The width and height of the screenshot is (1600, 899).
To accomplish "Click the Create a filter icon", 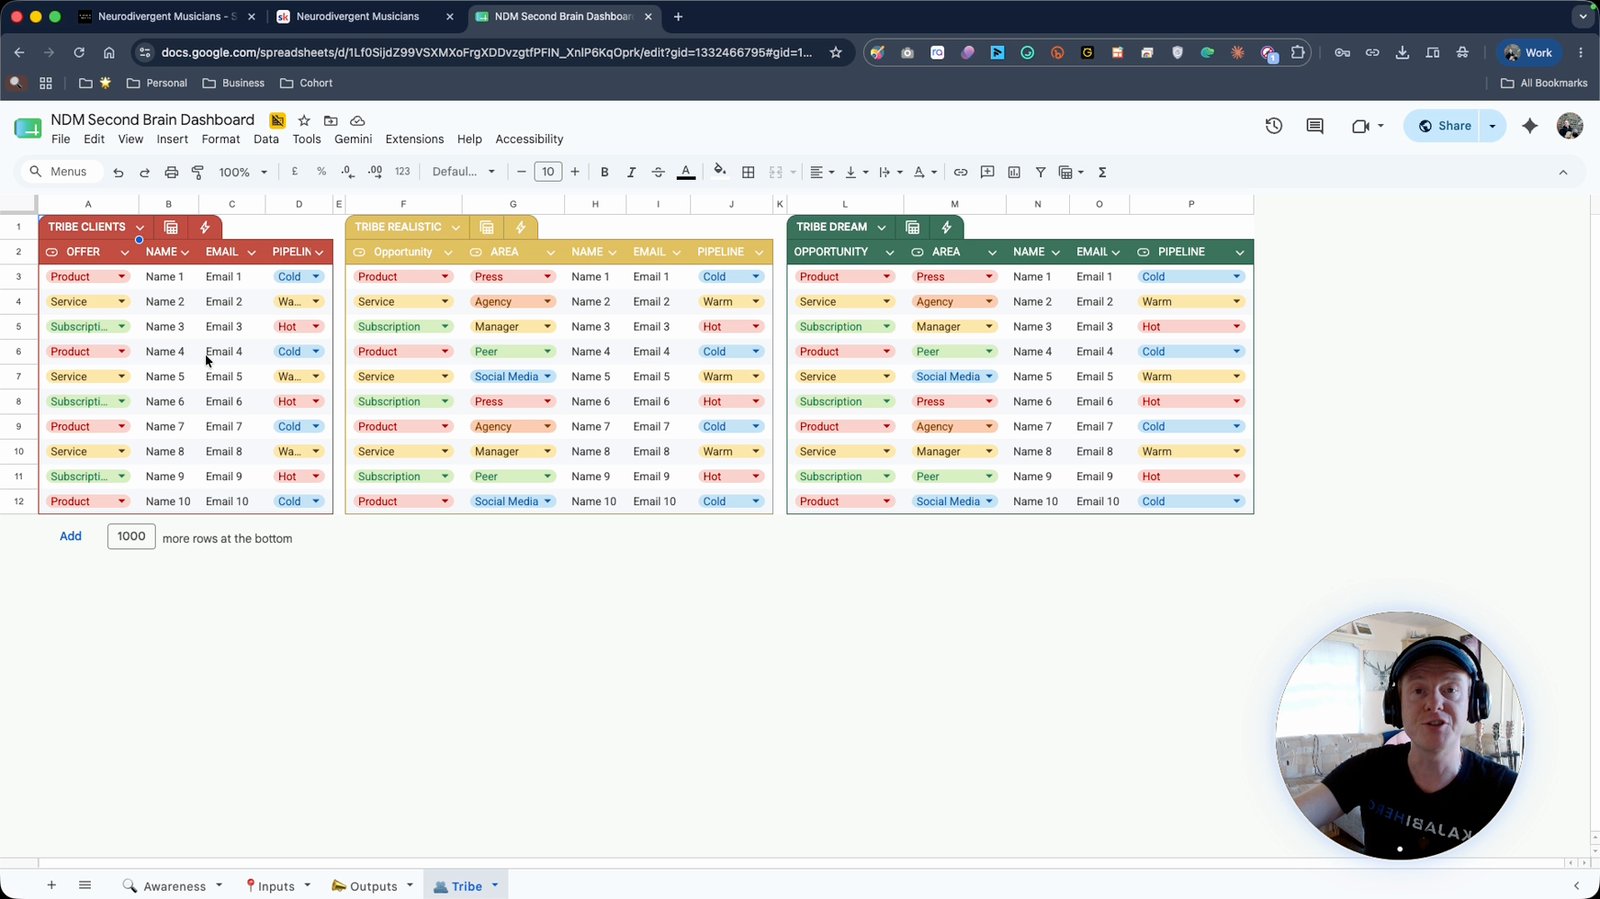I will point(1040,172).
